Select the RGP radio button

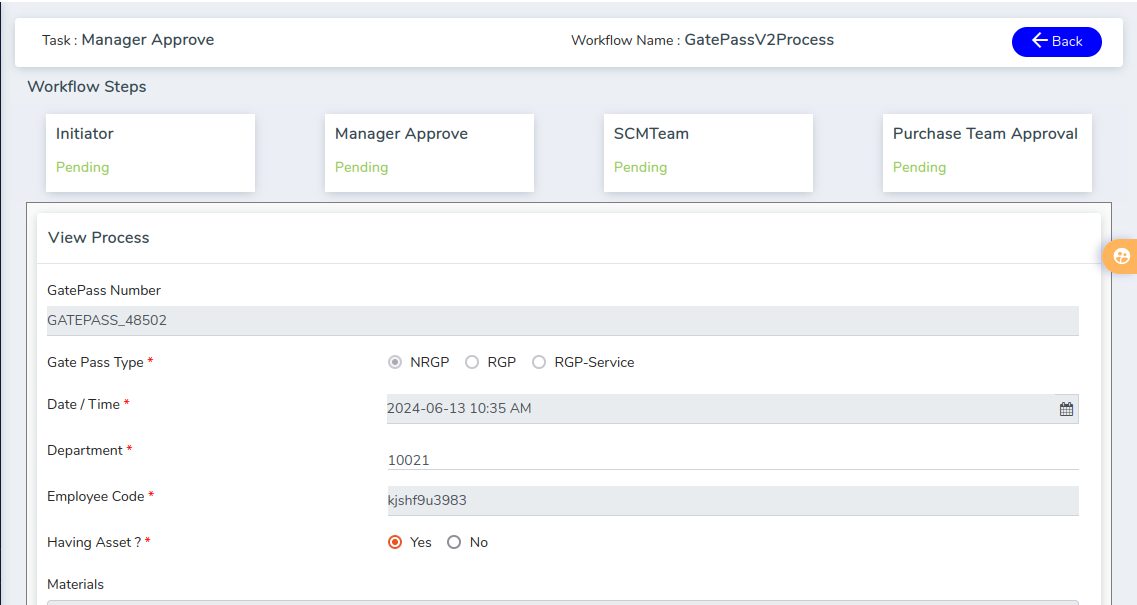pyautogui.click(x=472, y=362)
